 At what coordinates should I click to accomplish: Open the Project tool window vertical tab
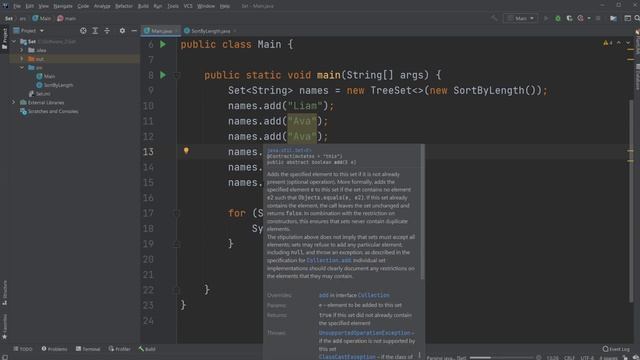4,39
